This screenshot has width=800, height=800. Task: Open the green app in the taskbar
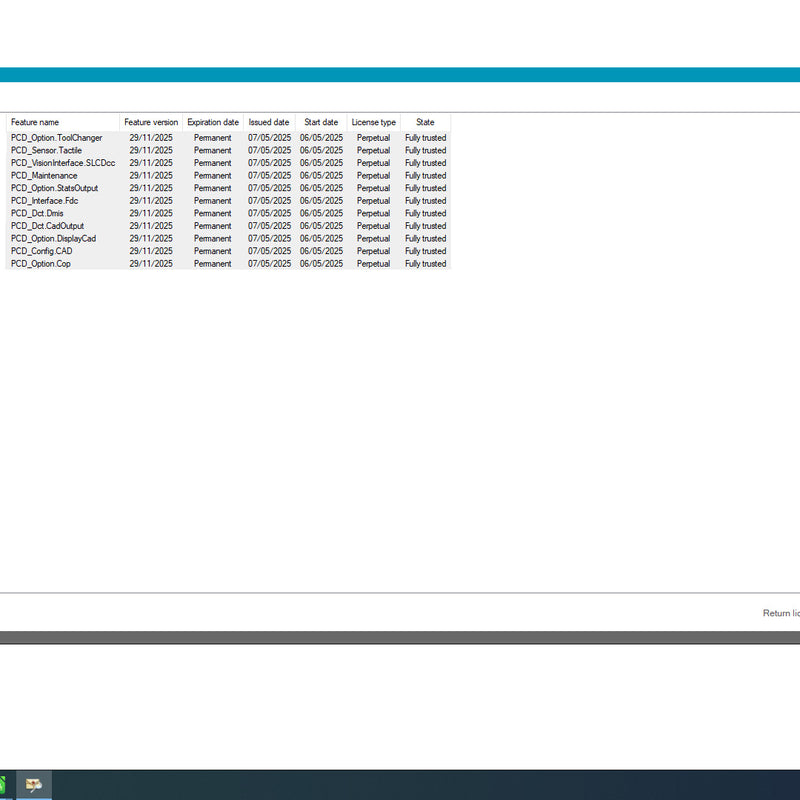3,785
